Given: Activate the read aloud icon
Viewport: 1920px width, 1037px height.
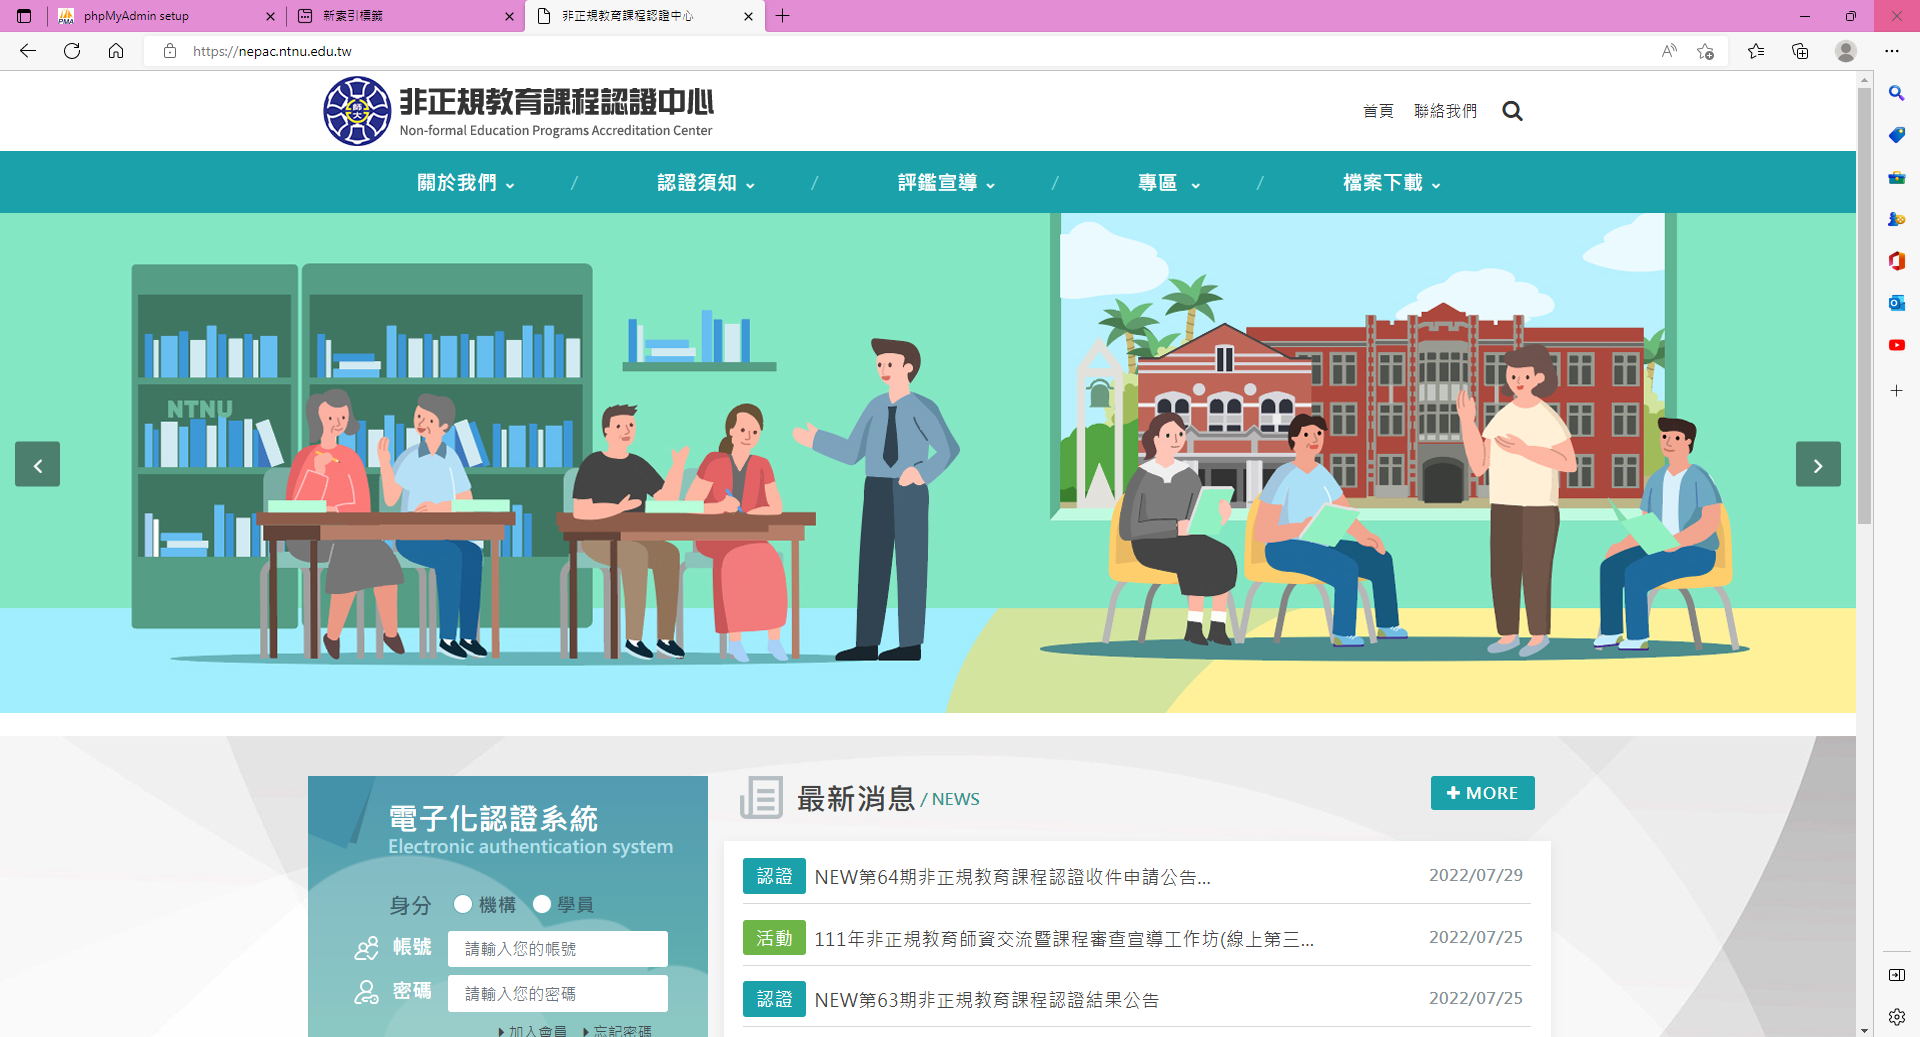Looking at the screenshot, I should [x=1668, y=51].
